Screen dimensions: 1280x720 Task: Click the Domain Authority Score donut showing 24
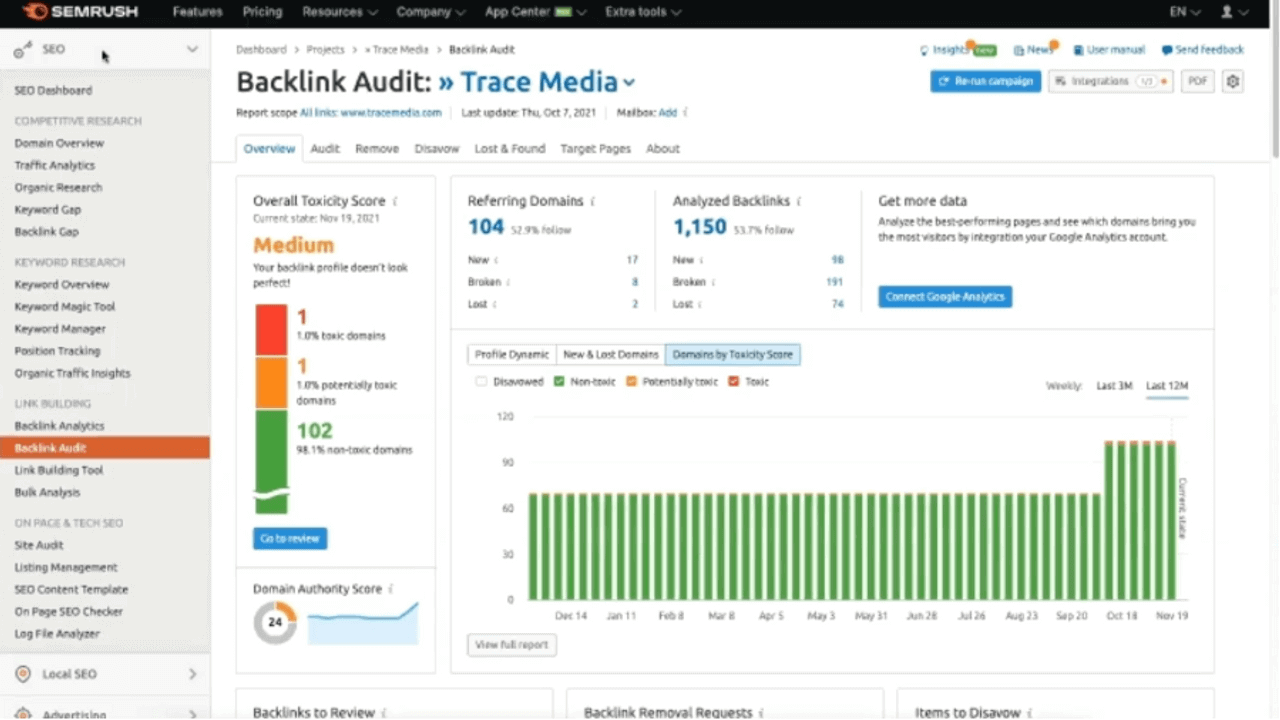tap(275, 622)
